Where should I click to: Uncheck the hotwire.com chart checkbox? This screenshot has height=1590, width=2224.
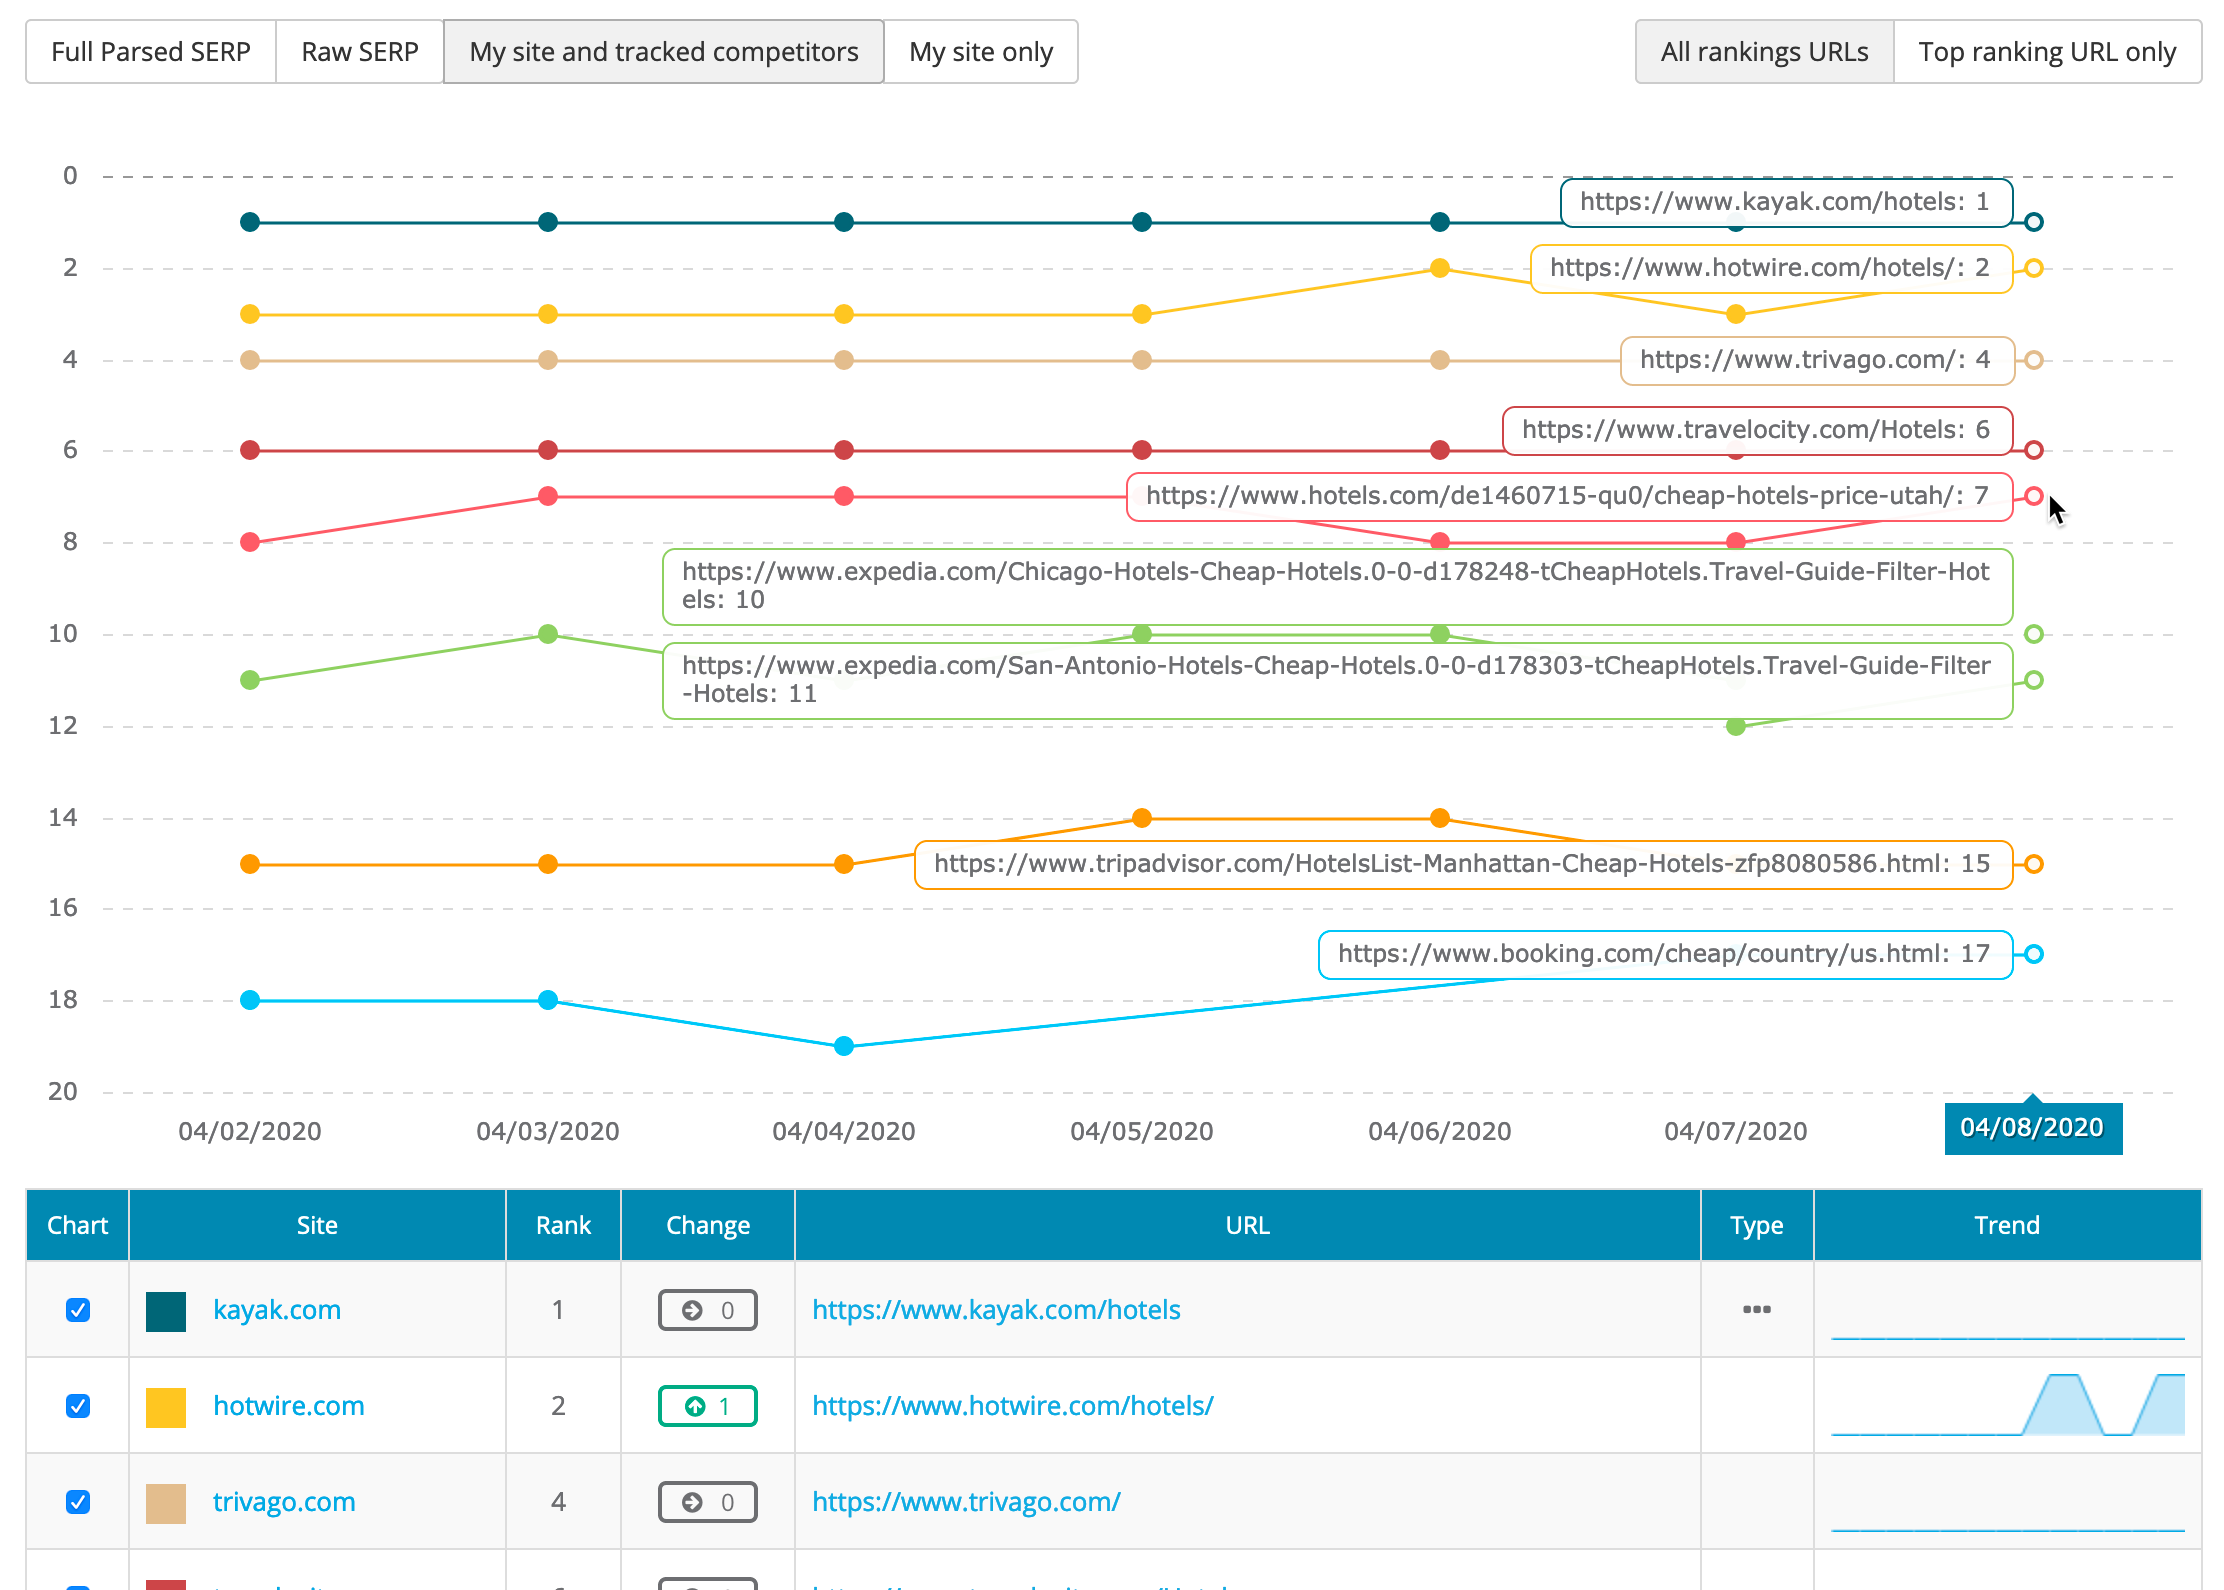pos(78,1406)
